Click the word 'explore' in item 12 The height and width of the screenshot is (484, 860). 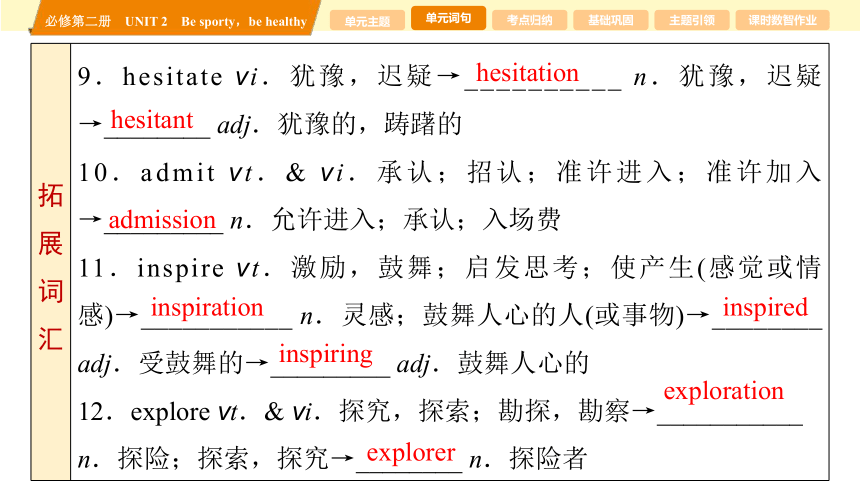pyautogui.click(x=170, y=413)
